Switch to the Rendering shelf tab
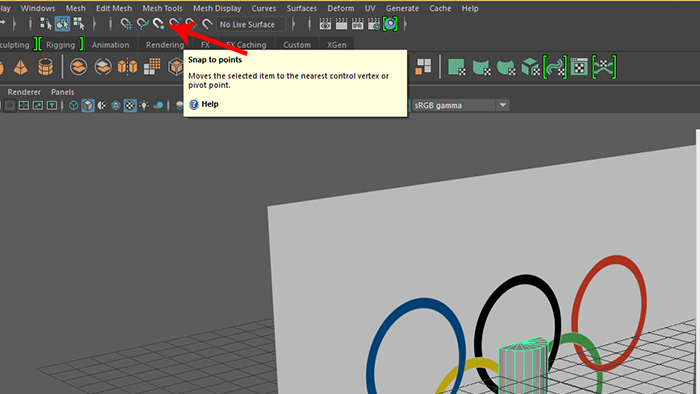 pos(165,45)
